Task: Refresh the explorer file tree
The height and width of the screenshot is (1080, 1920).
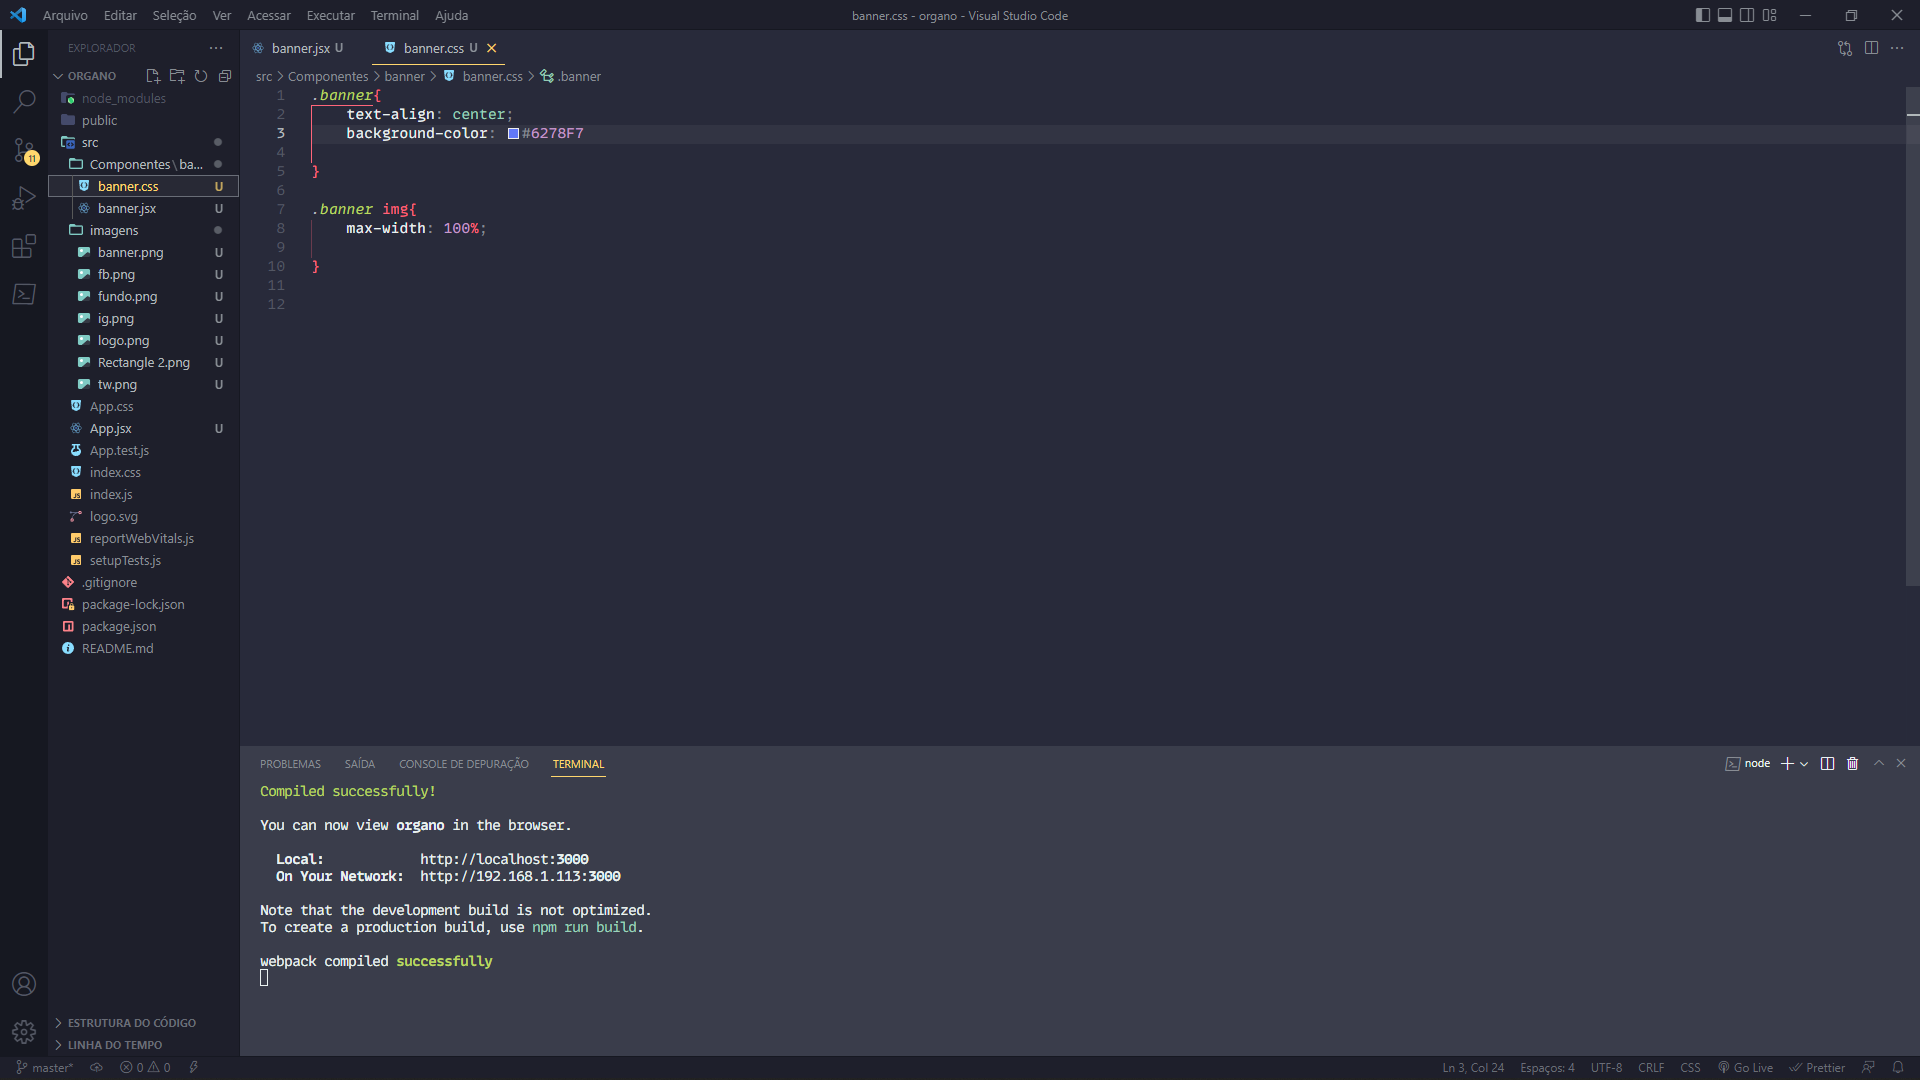Action: (201, 76)
